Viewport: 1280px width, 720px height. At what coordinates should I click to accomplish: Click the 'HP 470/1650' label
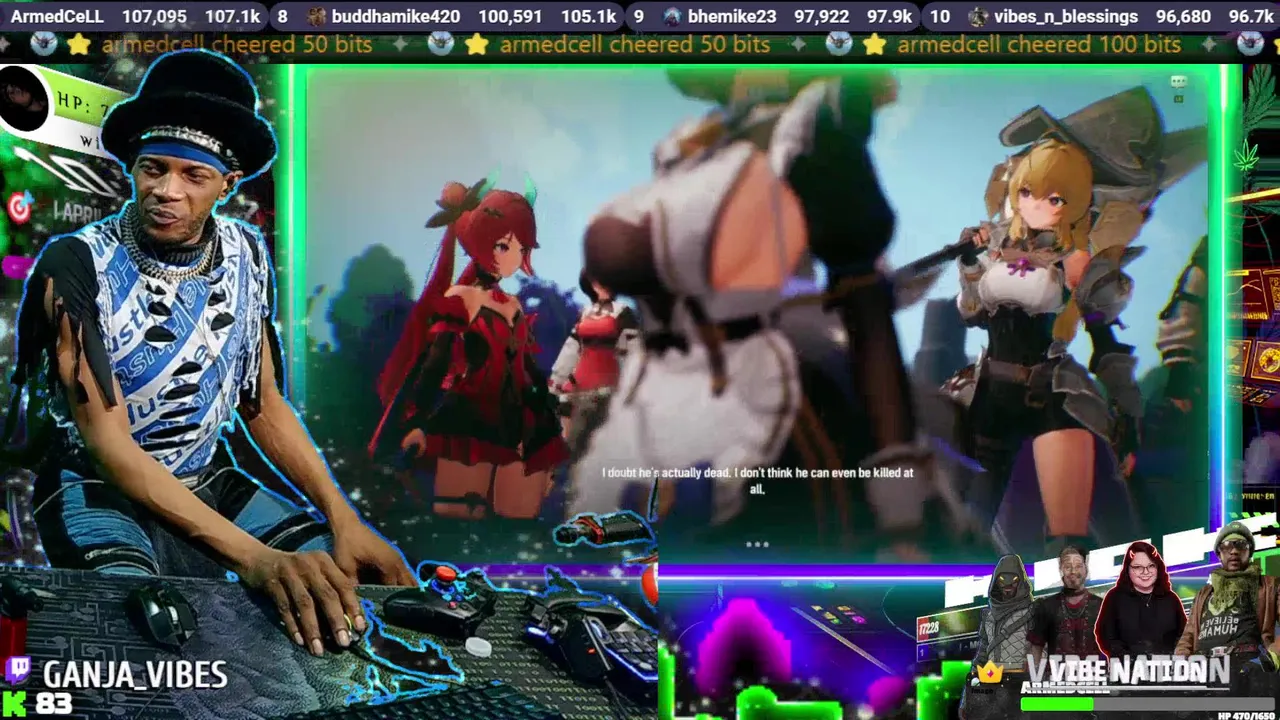click(1248, 714)
